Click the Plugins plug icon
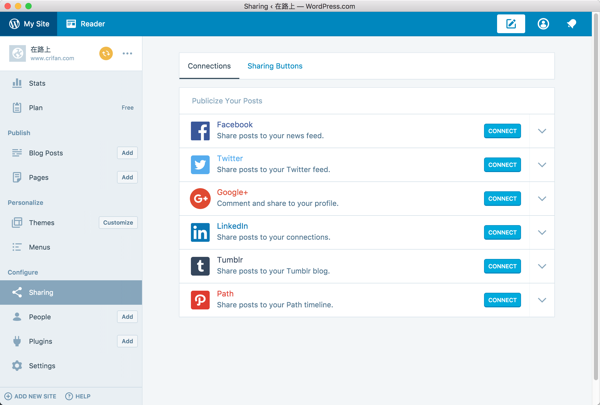Screen dimensions: 600x405 pos(17,341)
